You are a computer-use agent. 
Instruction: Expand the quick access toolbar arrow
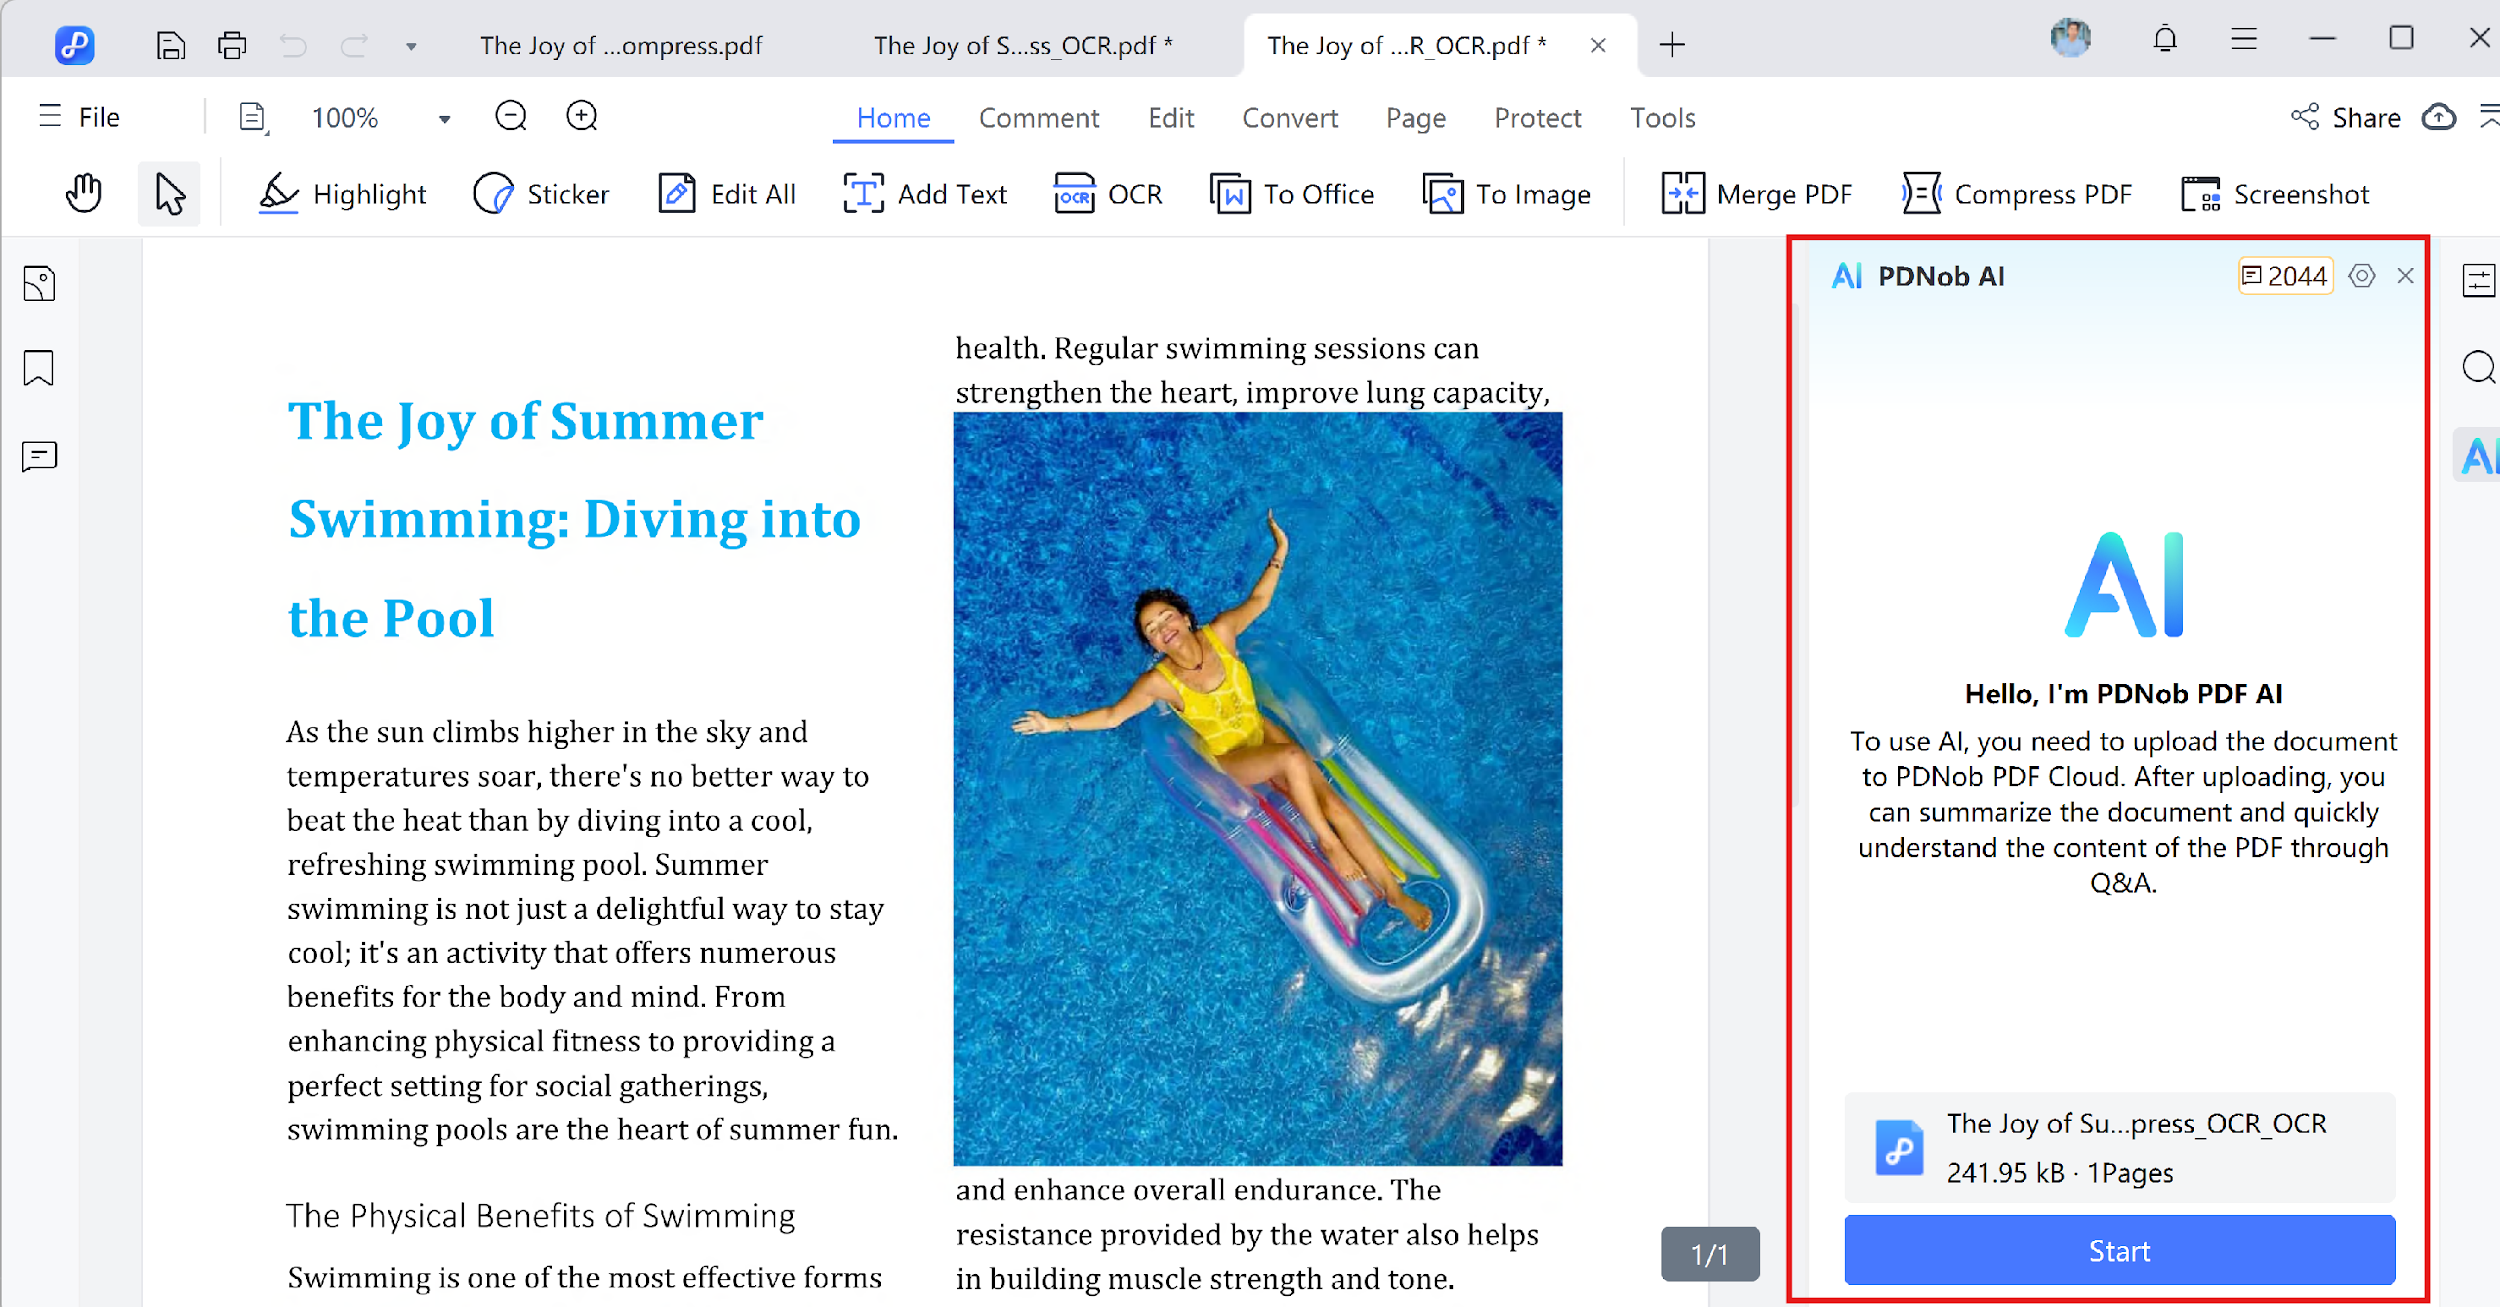[410, 46]
